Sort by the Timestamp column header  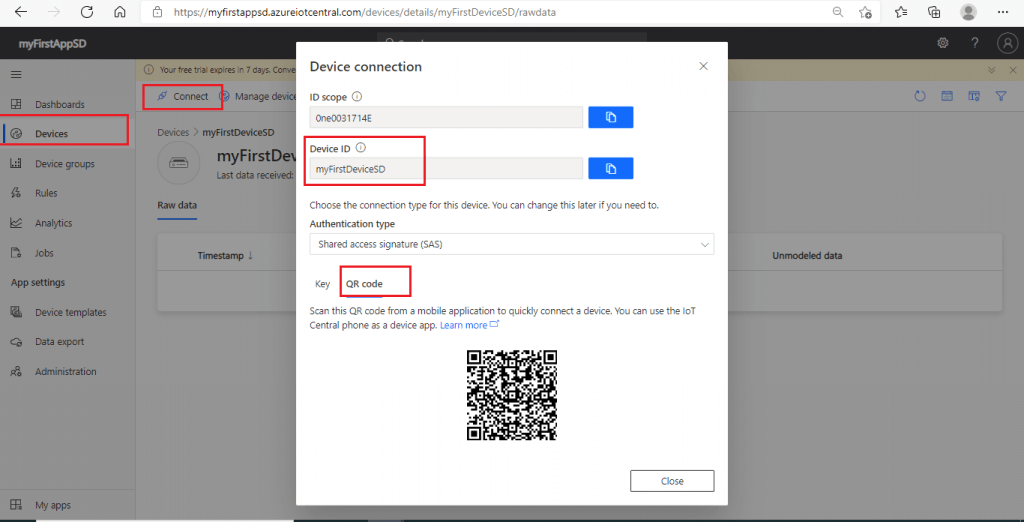click(x=225, y=255)
